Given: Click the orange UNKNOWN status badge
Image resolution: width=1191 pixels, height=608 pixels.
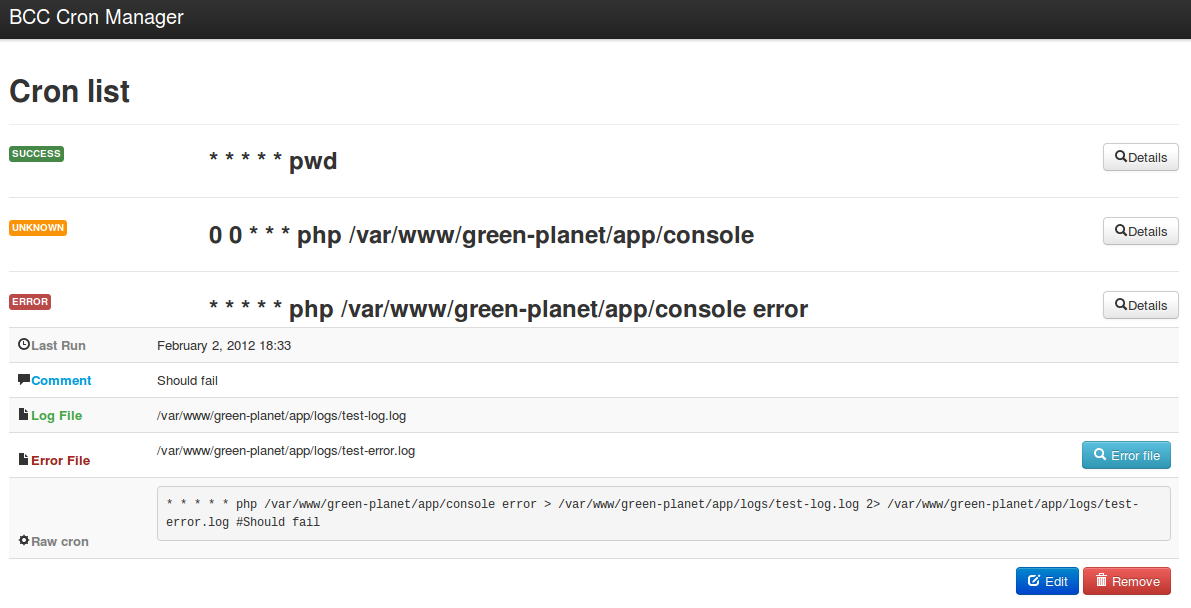Looking at the screenshot, I should 38,227.
